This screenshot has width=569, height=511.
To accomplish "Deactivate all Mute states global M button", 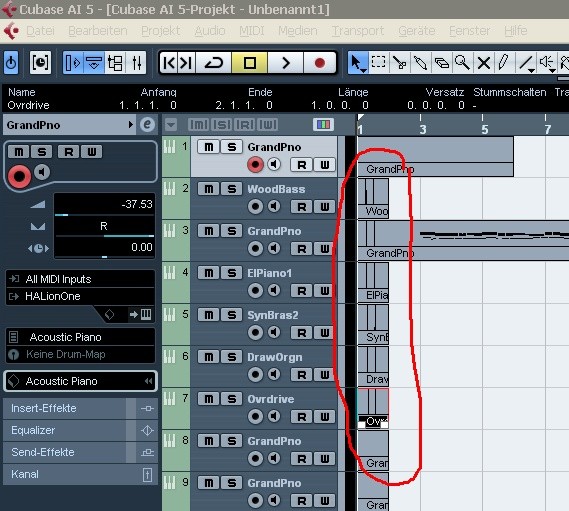I will (198, 124).
